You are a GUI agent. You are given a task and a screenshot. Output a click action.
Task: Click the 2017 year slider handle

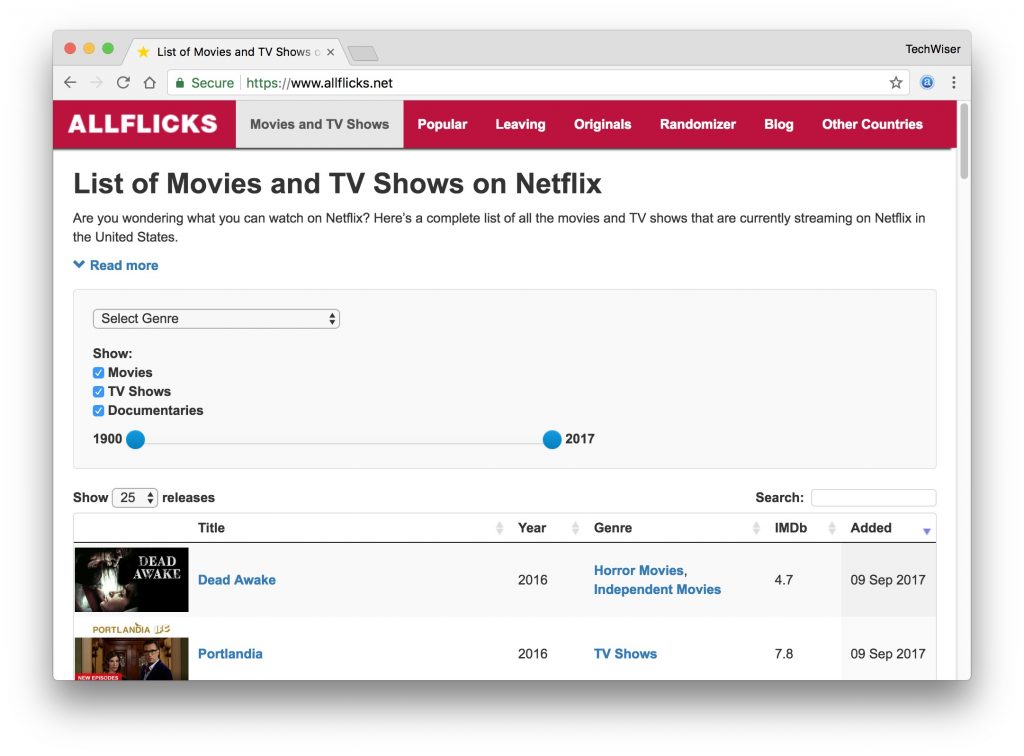552,439
